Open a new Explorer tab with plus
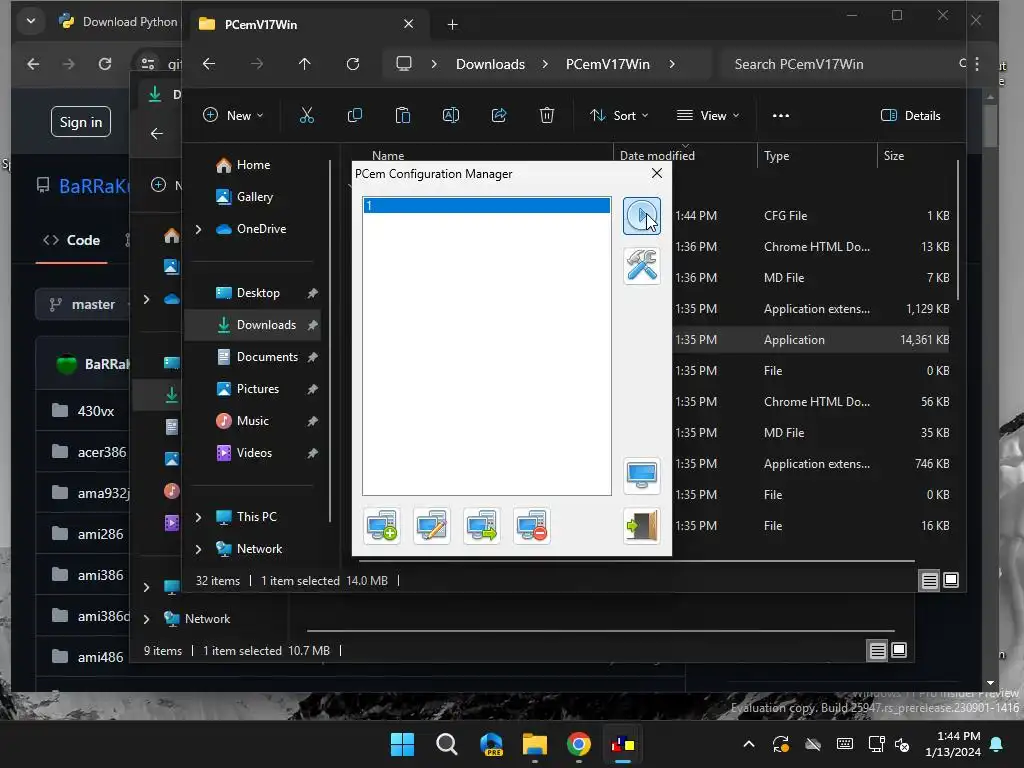 coord(453,25)
